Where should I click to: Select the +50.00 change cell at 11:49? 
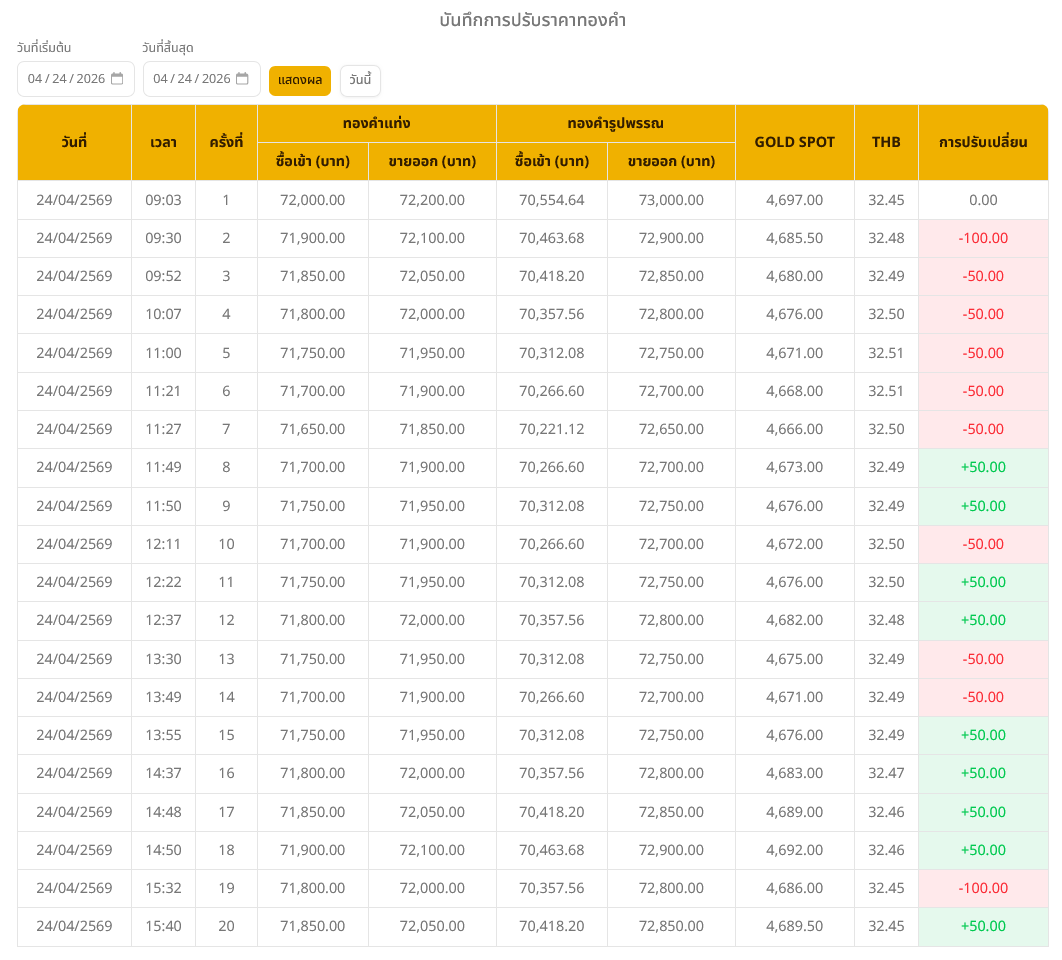point(982,467)
